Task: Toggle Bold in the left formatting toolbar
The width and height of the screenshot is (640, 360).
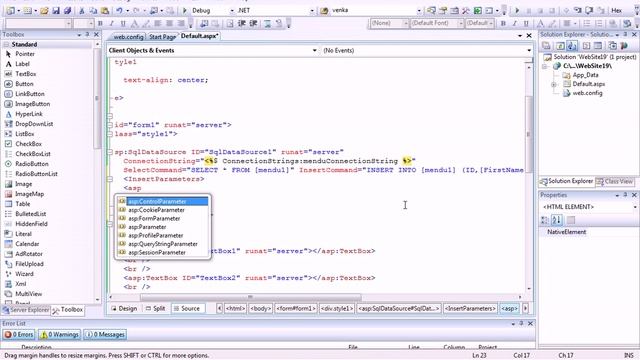Action: tap(100, 24)
